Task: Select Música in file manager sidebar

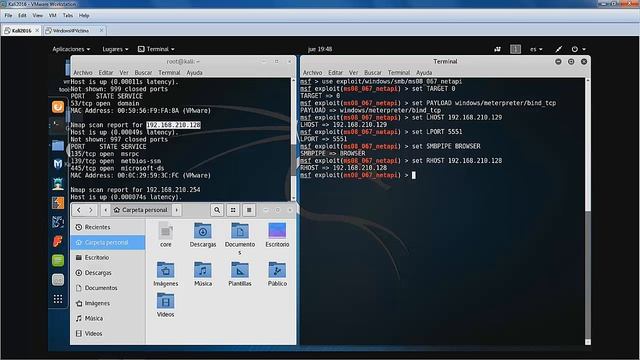Action: pyautogui.click(x=108, y=318)
